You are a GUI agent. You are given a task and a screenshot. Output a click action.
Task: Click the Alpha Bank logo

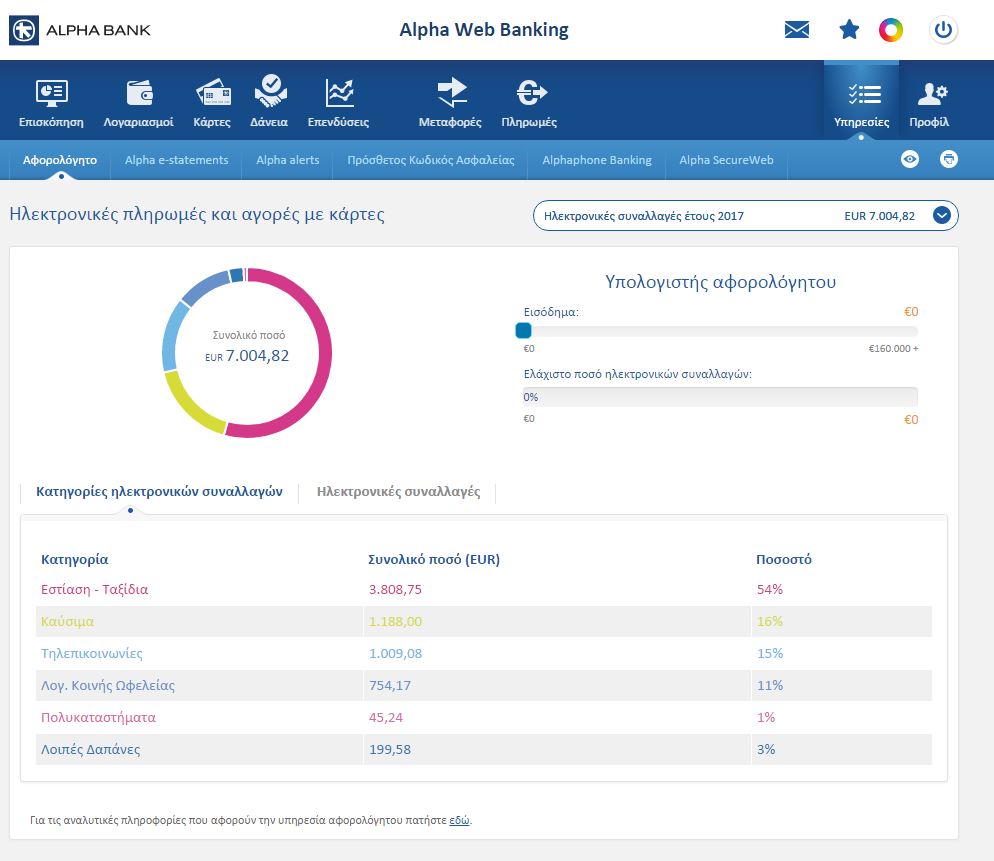pos(80,30)
